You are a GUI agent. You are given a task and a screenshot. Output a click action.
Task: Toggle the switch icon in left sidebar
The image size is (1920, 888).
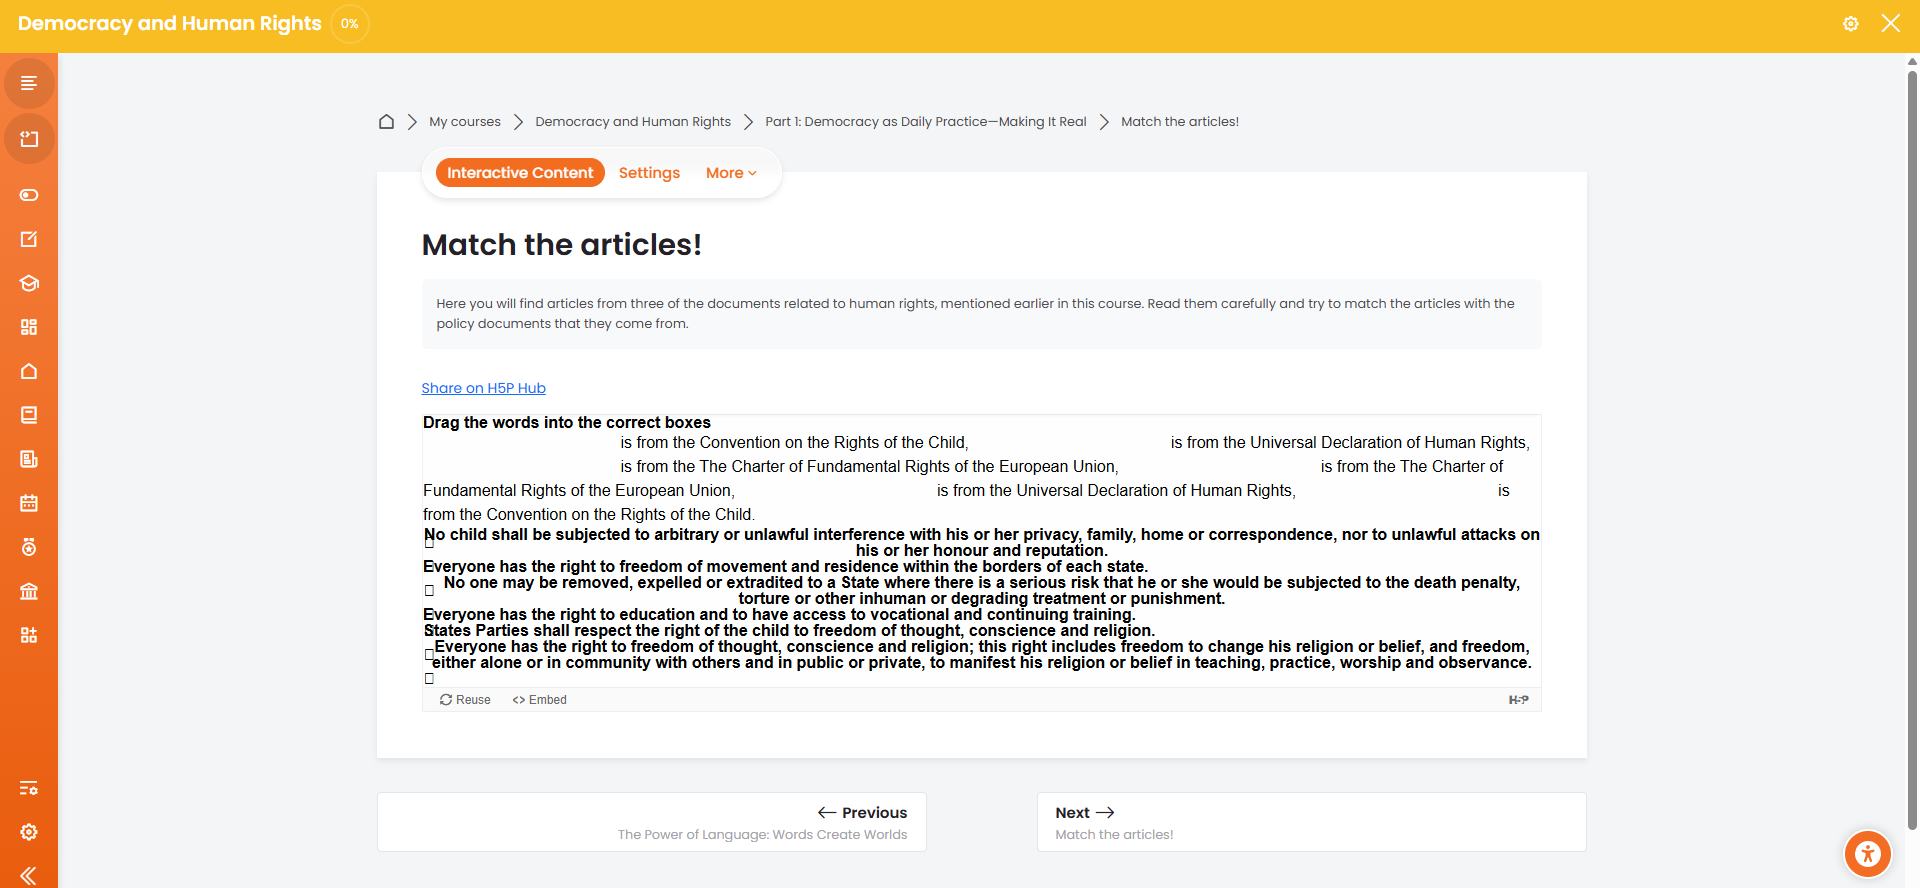29,195
